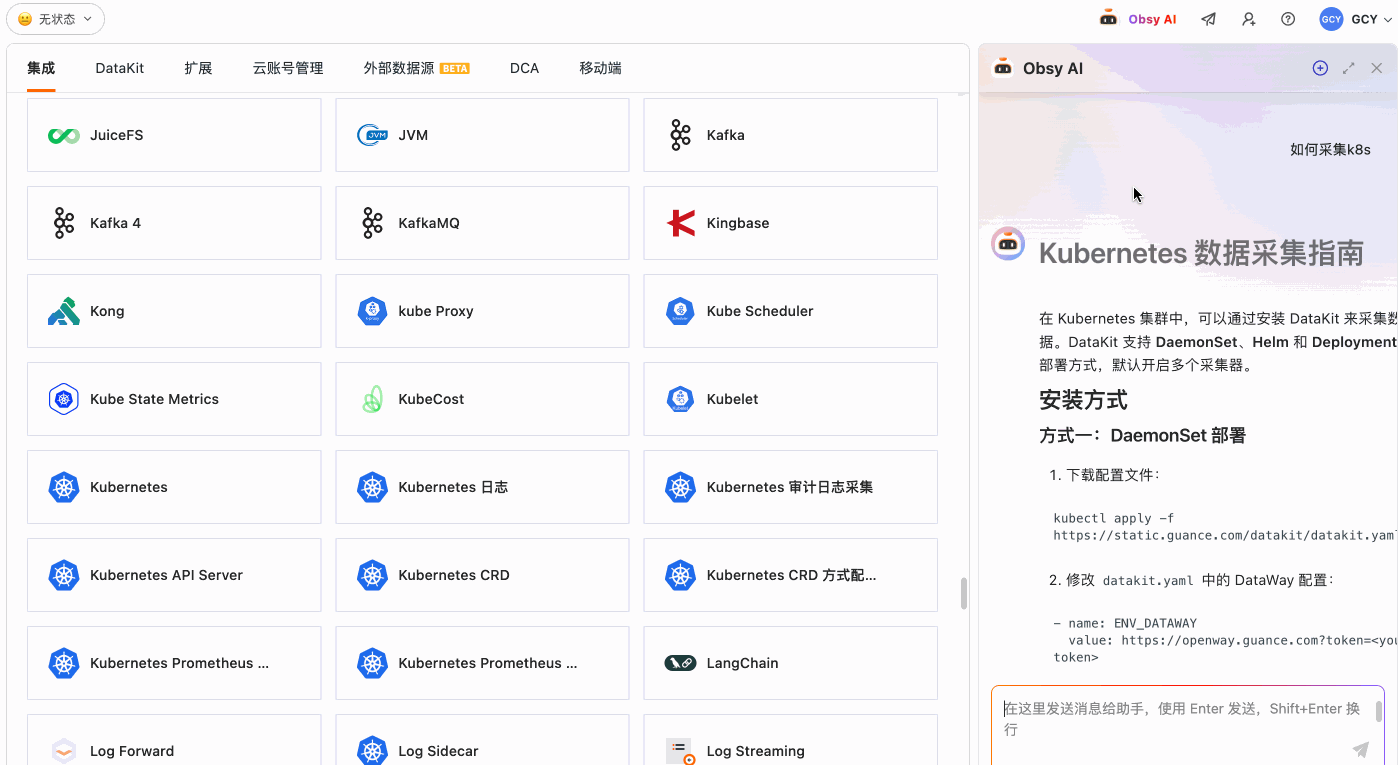Click the Obsy AI header link
This screenshot has width=1398, height=765.
1152,19
